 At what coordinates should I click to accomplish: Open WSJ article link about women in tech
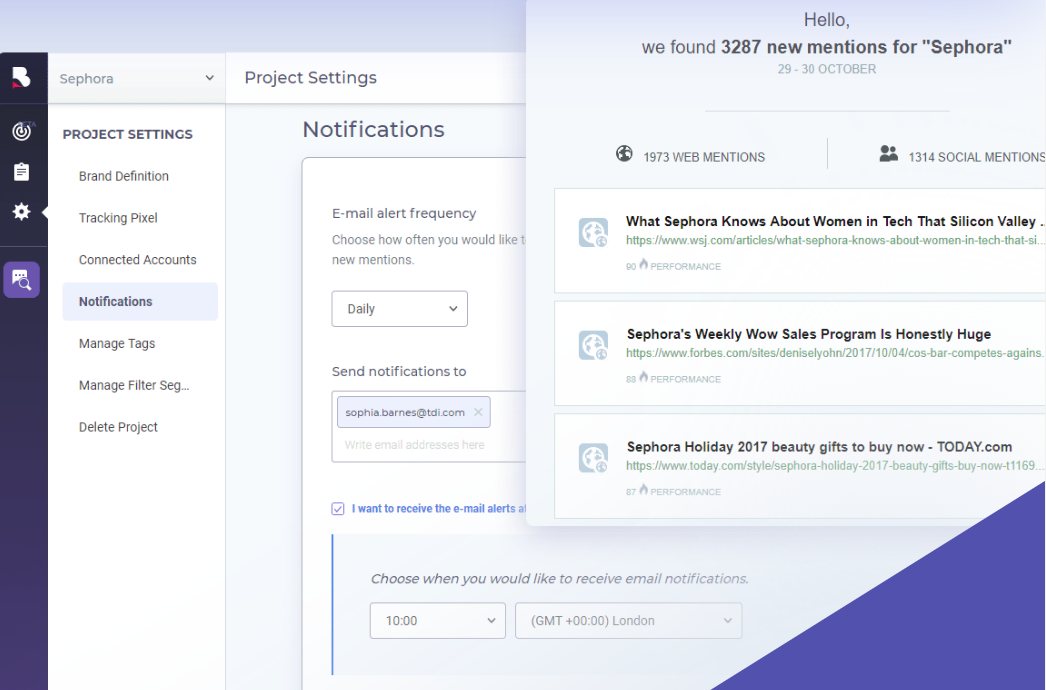coord(835,240)
